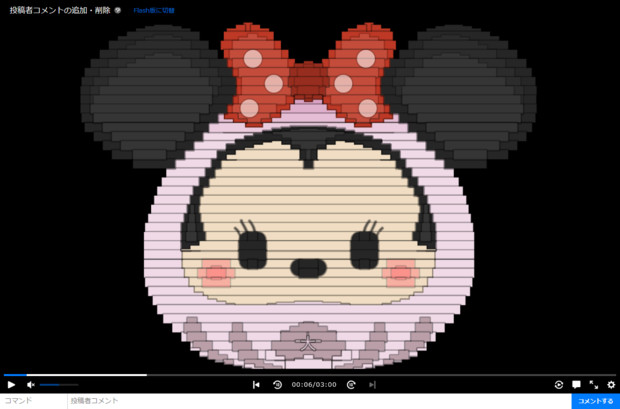
Task: Click the コマンド command input field
Action: (x=34, y=401)
